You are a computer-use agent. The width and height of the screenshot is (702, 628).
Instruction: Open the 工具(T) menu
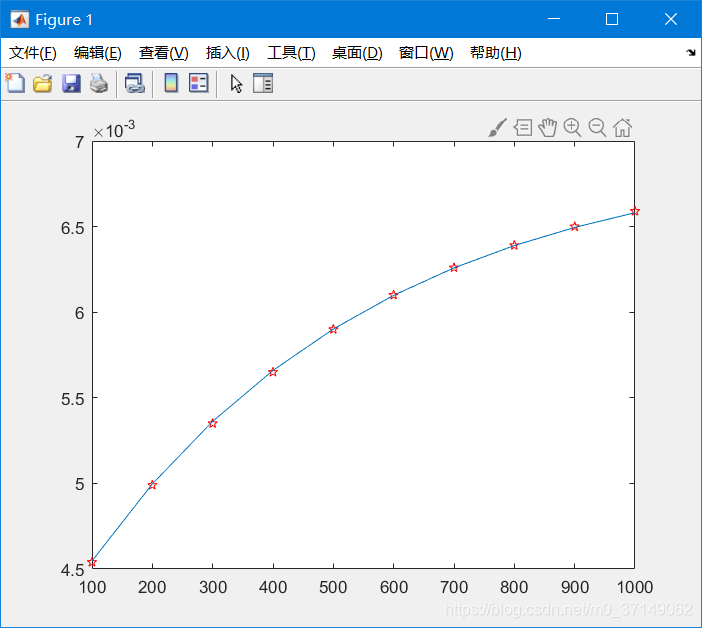coord(291,53)
